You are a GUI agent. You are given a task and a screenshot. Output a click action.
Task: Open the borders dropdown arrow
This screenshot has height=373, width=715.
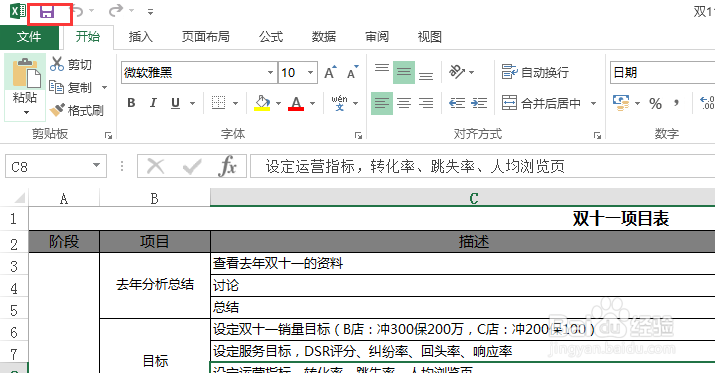[235, 104]
